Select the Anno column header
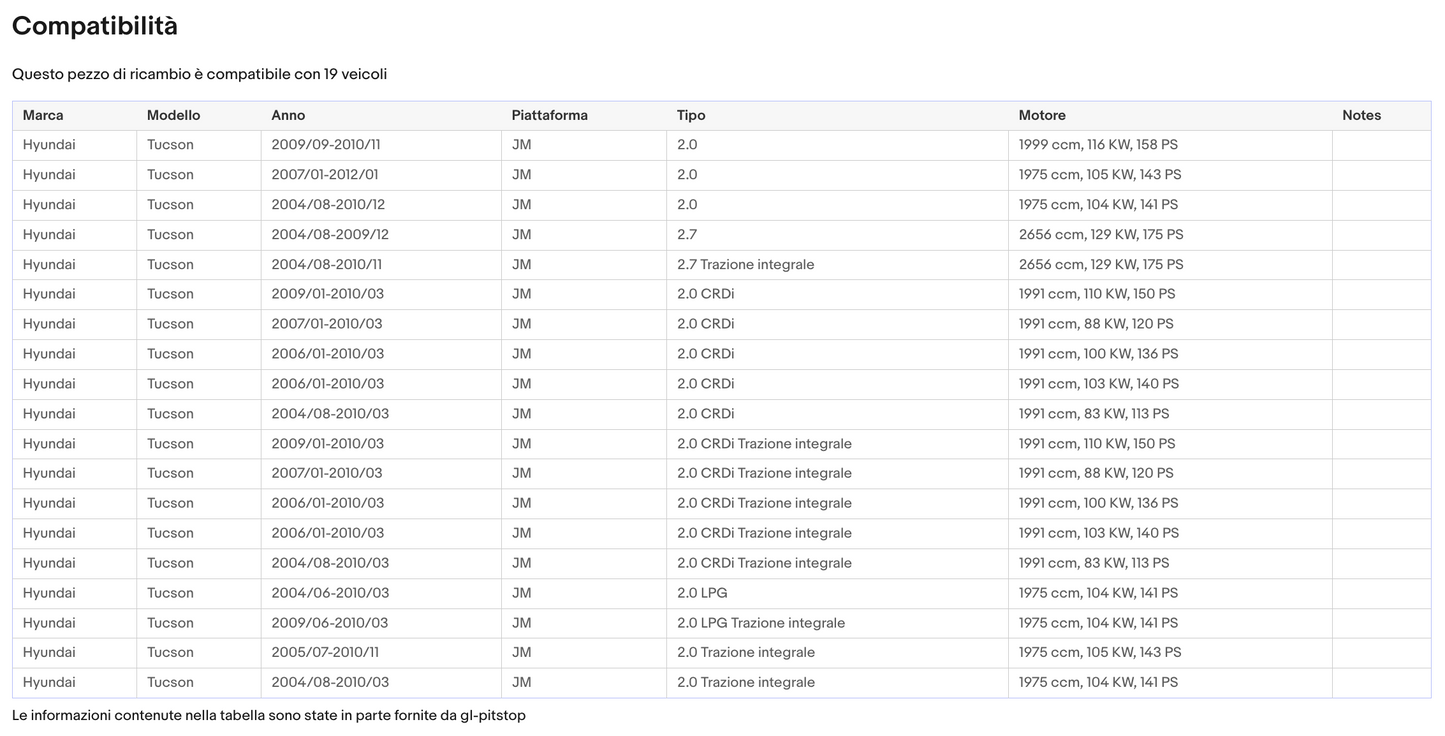 (x=288, y=115)
